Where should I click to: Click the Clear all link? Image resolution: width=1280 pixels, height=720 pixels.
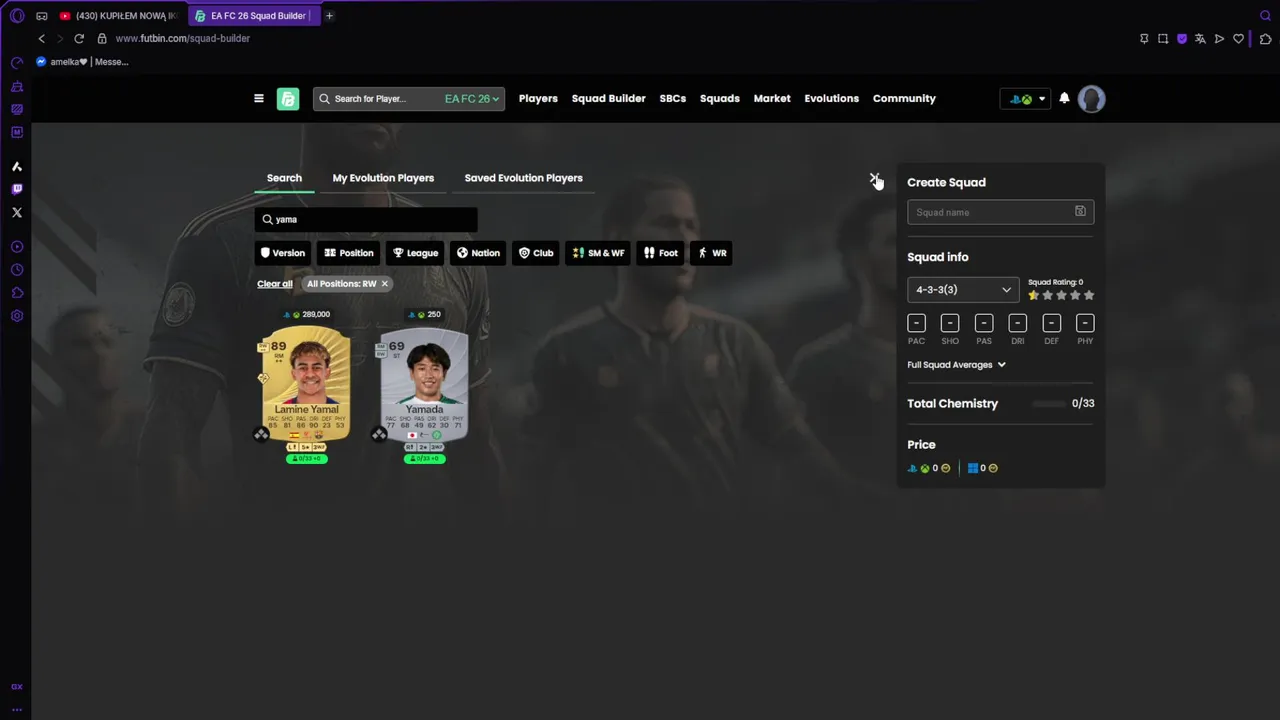click(275, 284)
